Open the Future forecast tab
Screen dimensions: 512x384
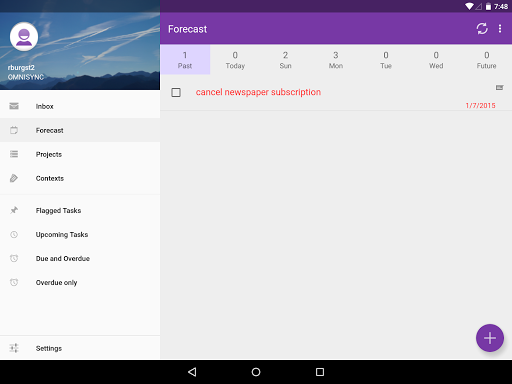point(486,60)
